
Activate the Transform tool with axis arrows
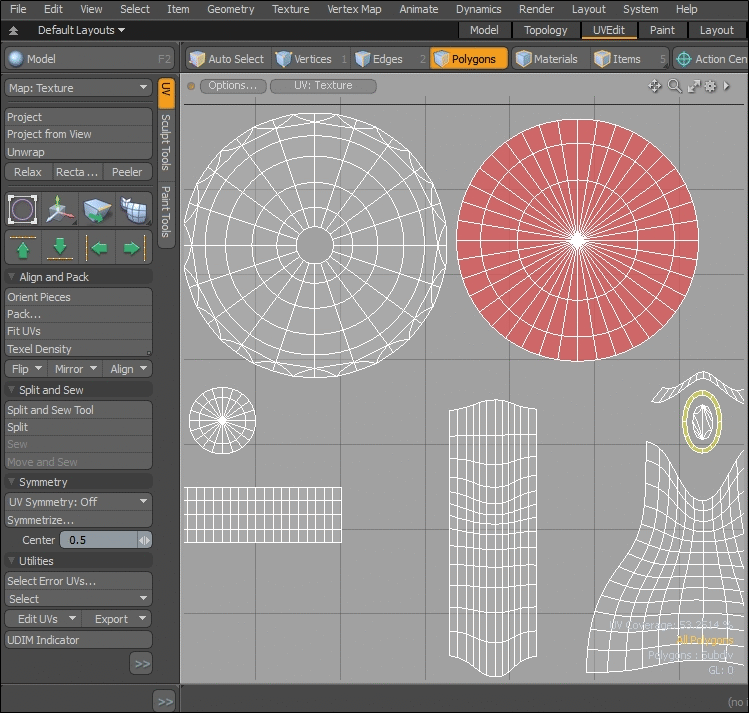[60, 209]
